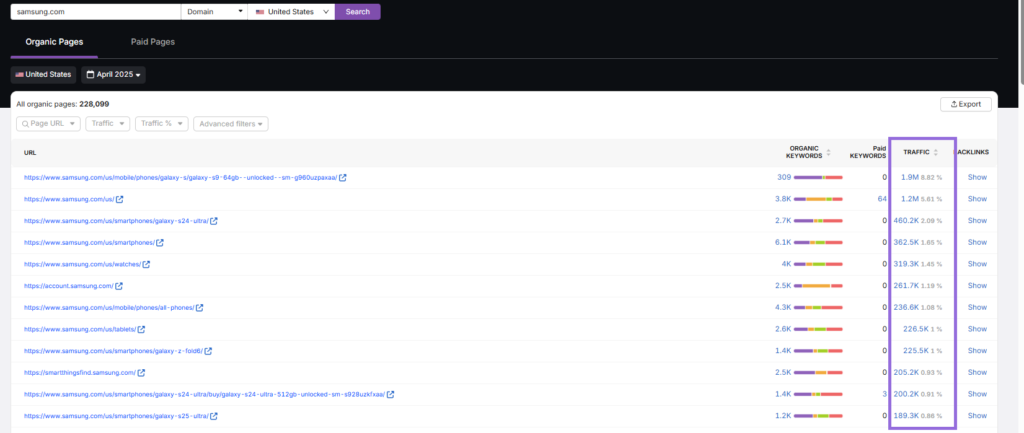Viewport: 1024px width, 433px height.
Task: Open external link icon for galaxy-s25-ultra URL
Action: [x=214, y=416]
